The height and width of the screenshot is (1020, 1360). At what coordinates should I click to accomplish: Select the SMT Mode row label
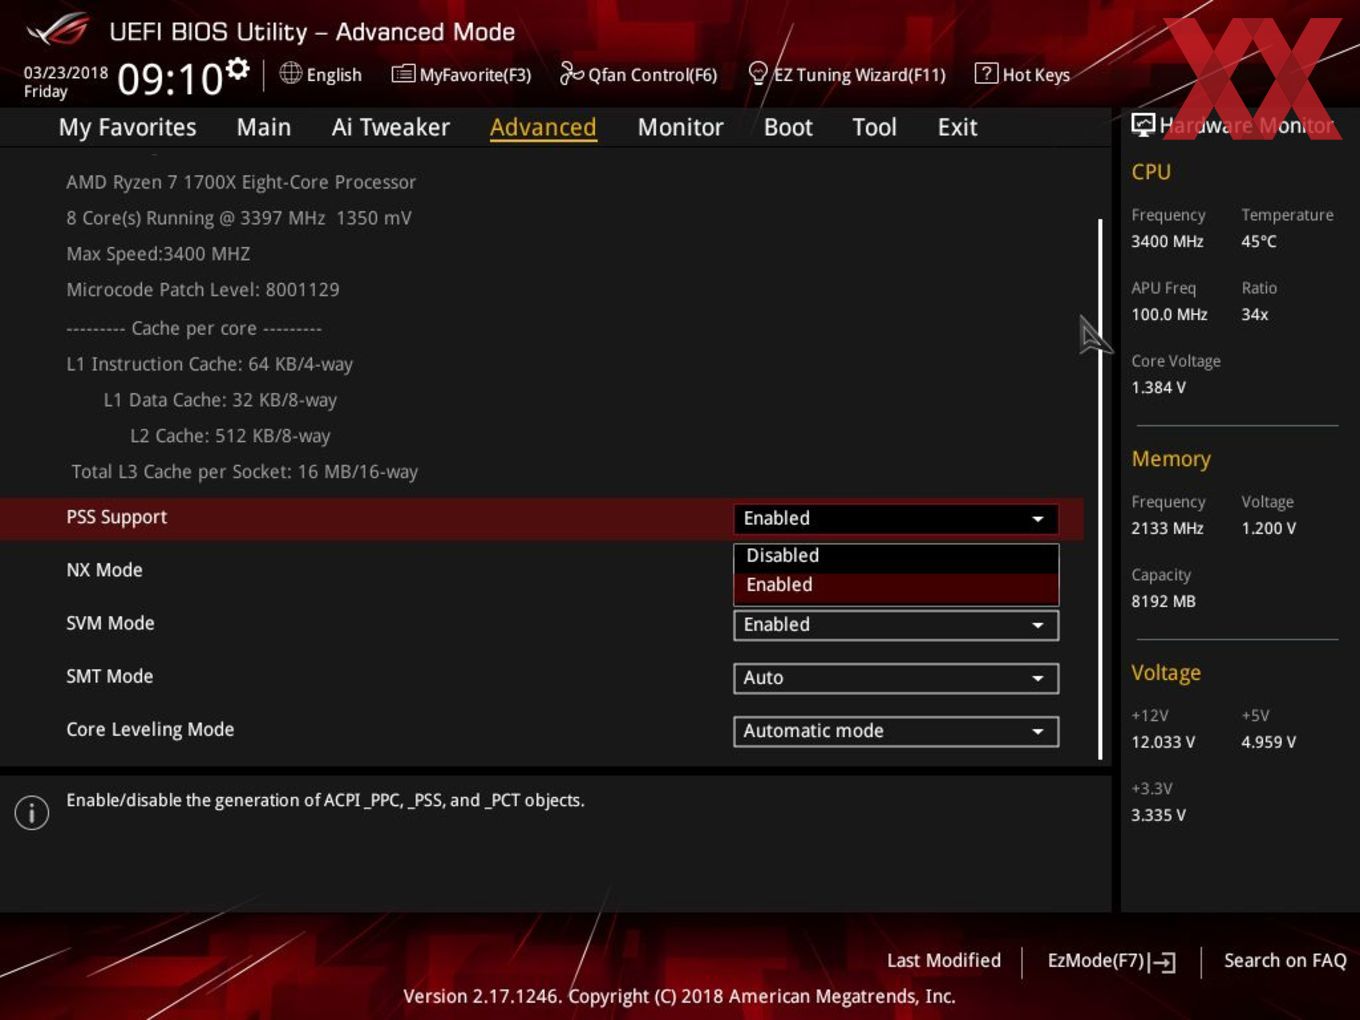point(109,676)
